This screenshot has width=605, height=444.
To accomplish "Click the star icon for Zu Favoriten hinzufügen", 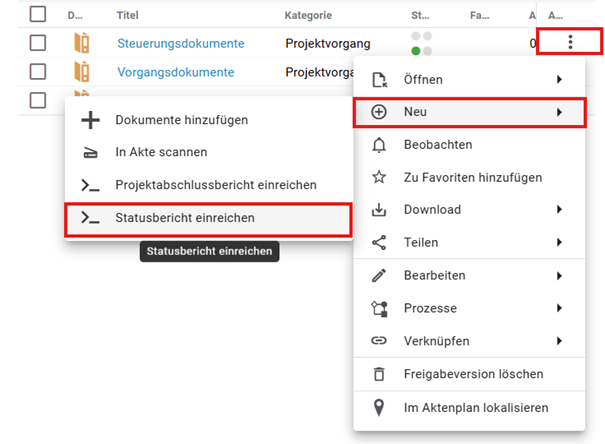I will 379,177.
